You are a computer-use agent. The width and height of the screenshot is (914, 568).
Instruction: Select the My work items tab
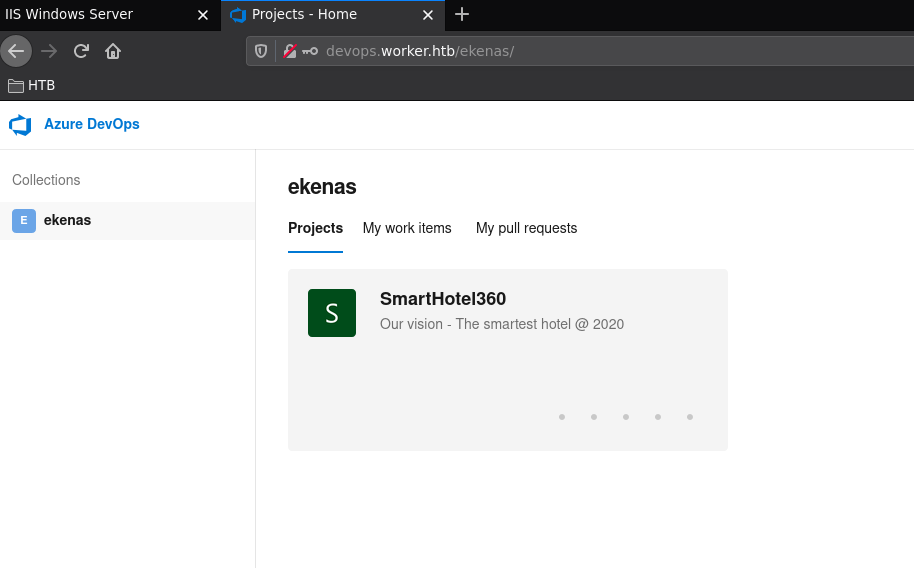407,228
